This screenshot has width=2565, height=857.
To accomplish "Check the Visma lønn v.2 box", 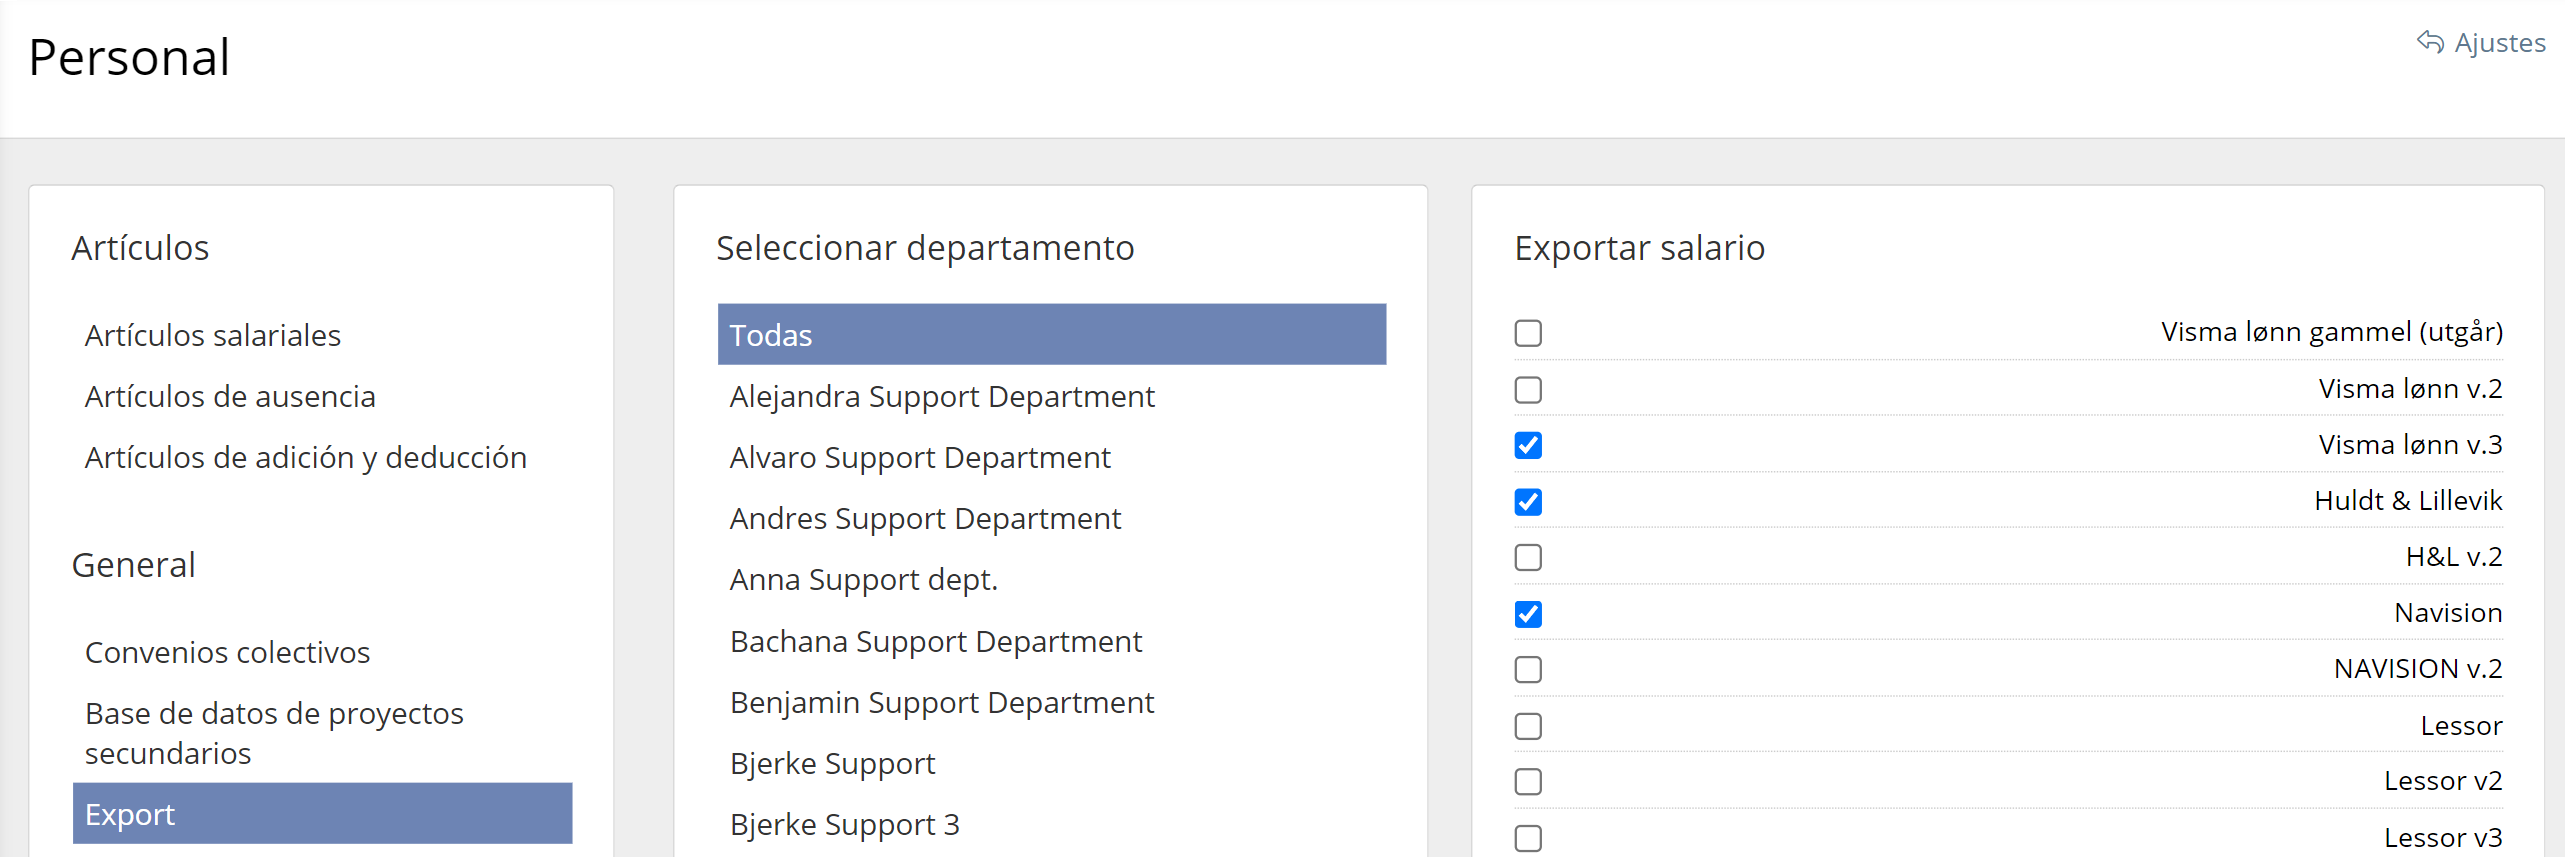I will click(x=1528, y=389).
